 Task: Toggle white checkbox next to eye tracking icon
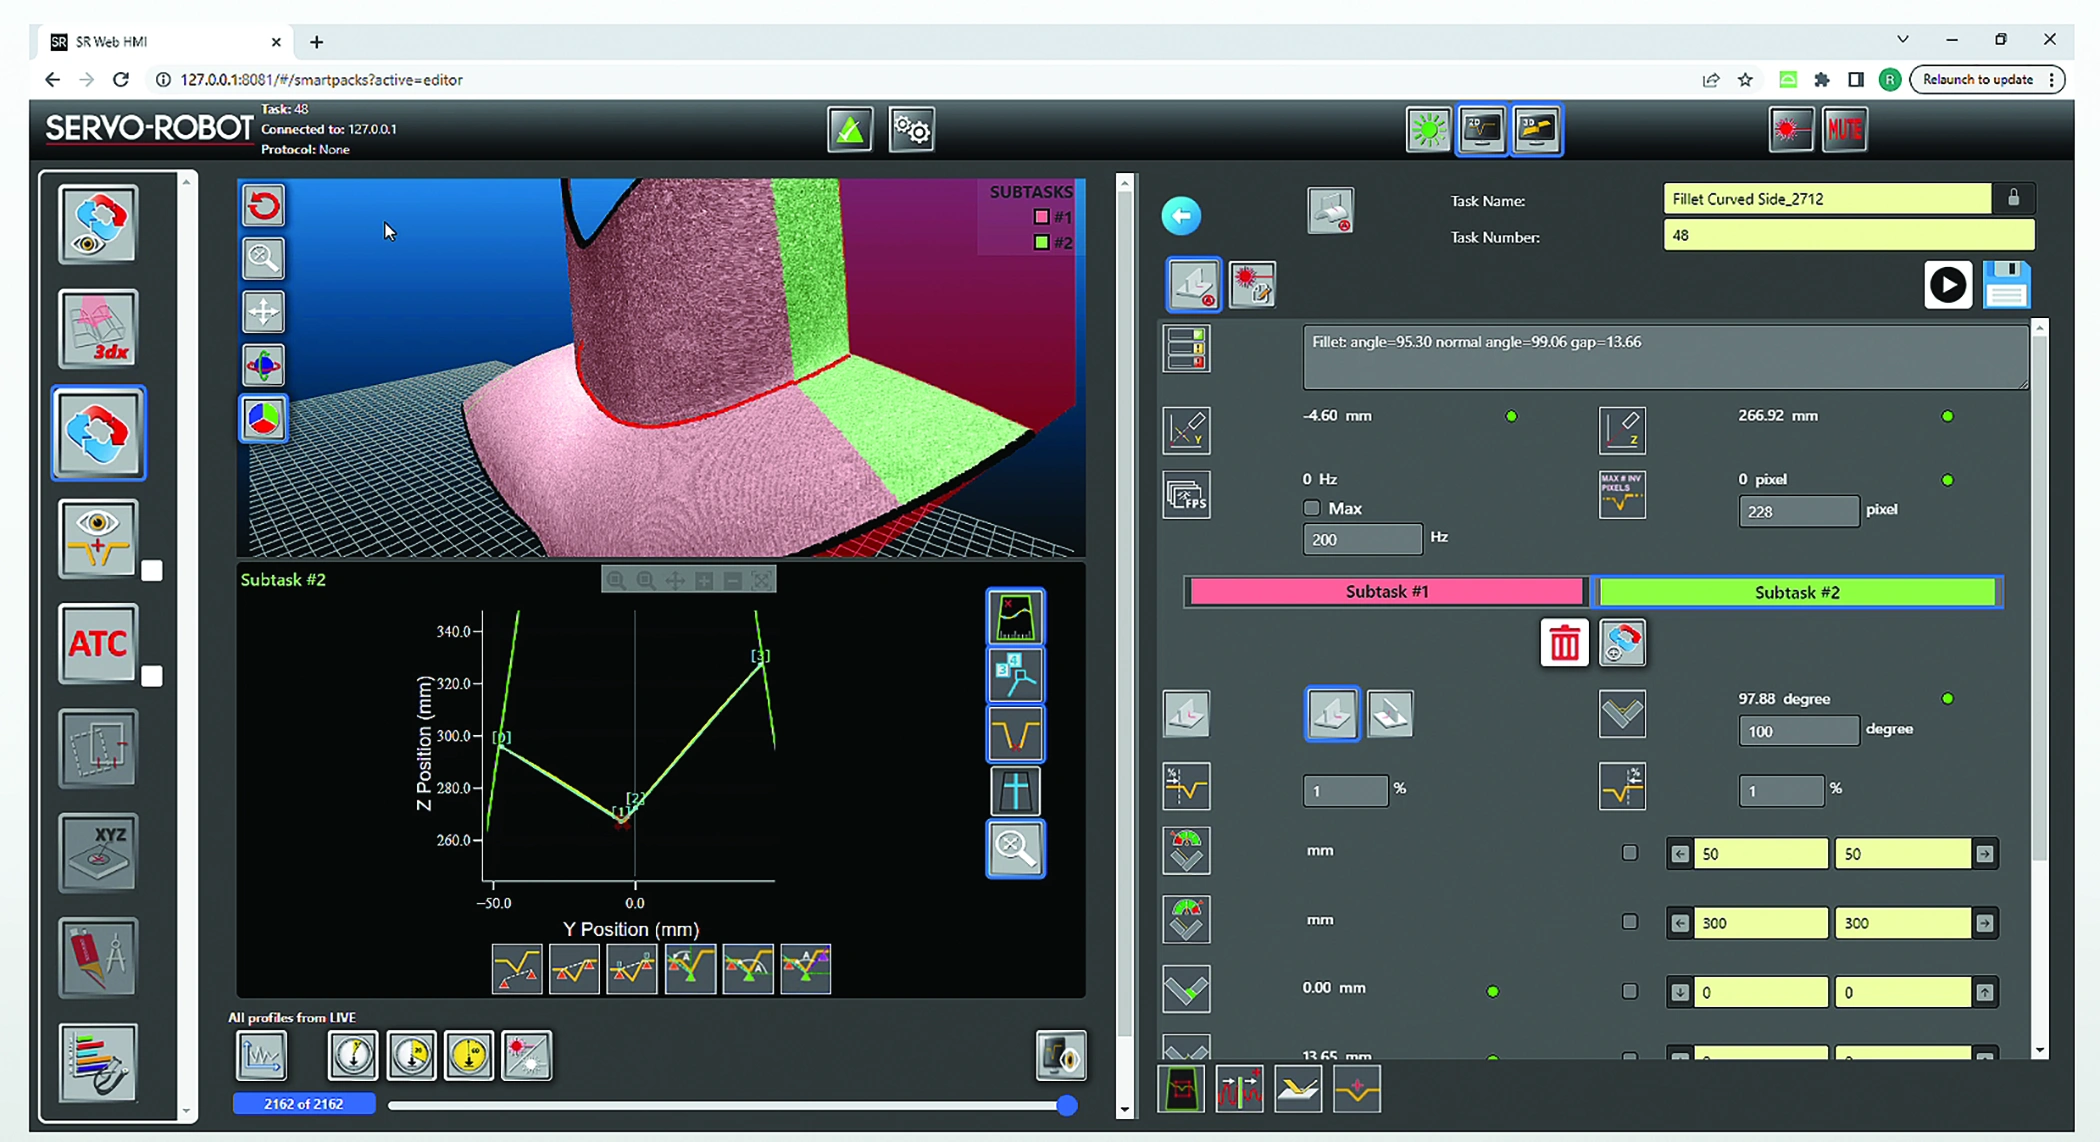[x=151, y=571]
